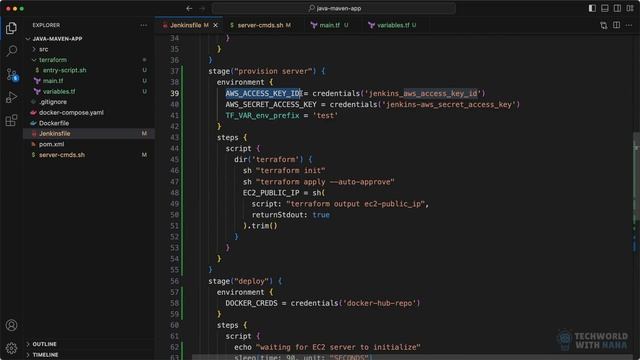Click stage("provision server") line
The width and height of the screenshot is (640, 360).
[267, 71]
